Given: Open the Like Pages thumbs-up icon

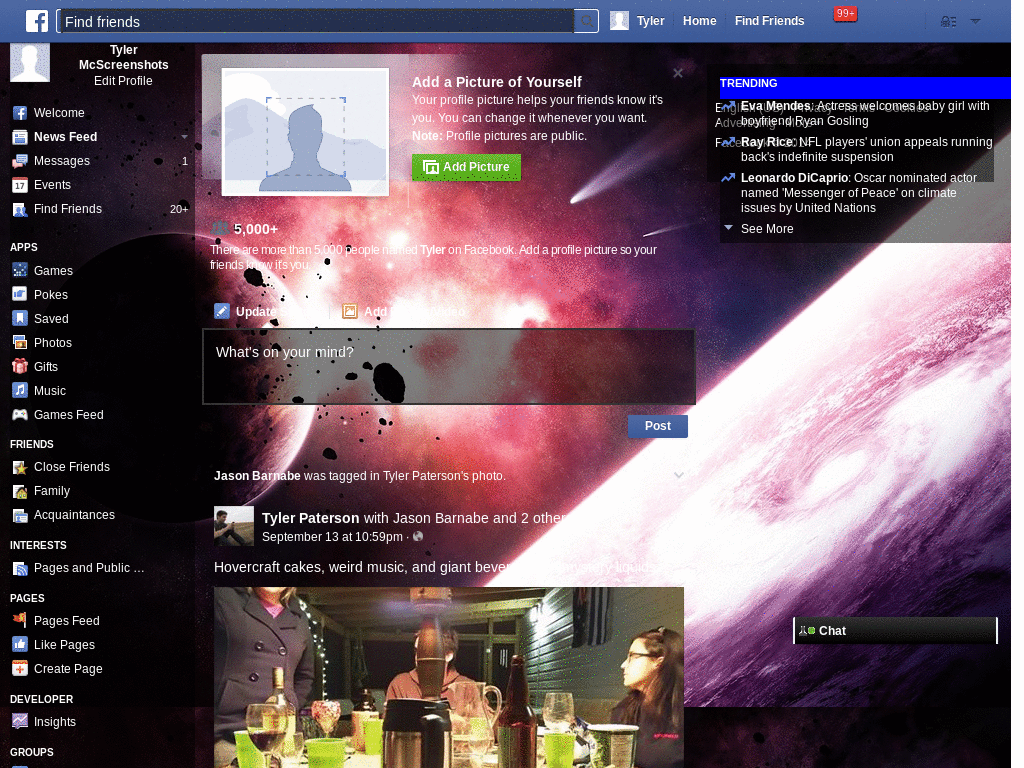Looking at the screenshot, I should click(20, 645).
